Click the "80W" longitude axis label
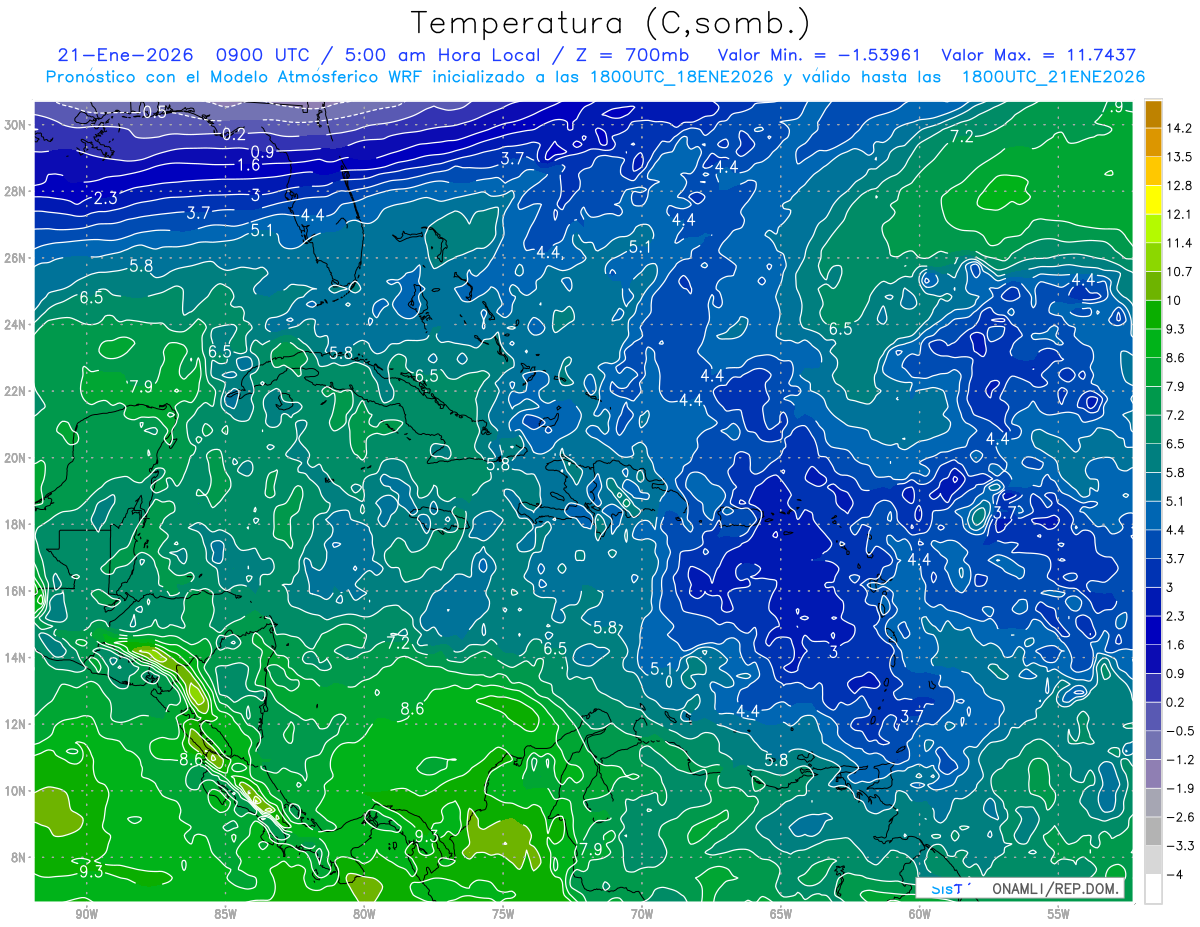The height and width of the screenshot is (927, 1200). coord(364,914)
